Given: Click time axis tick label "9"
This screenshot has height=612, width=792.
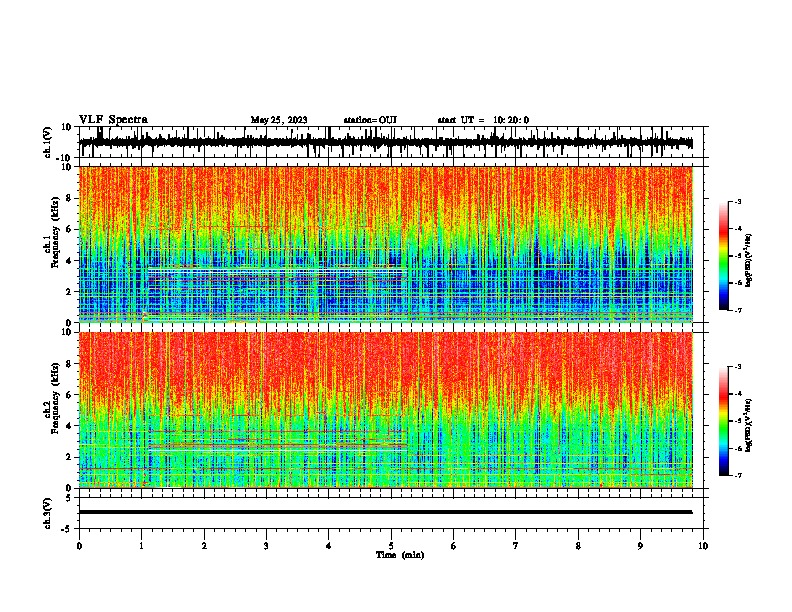Looking at the screenshot, I should click(x=640, y=546).
